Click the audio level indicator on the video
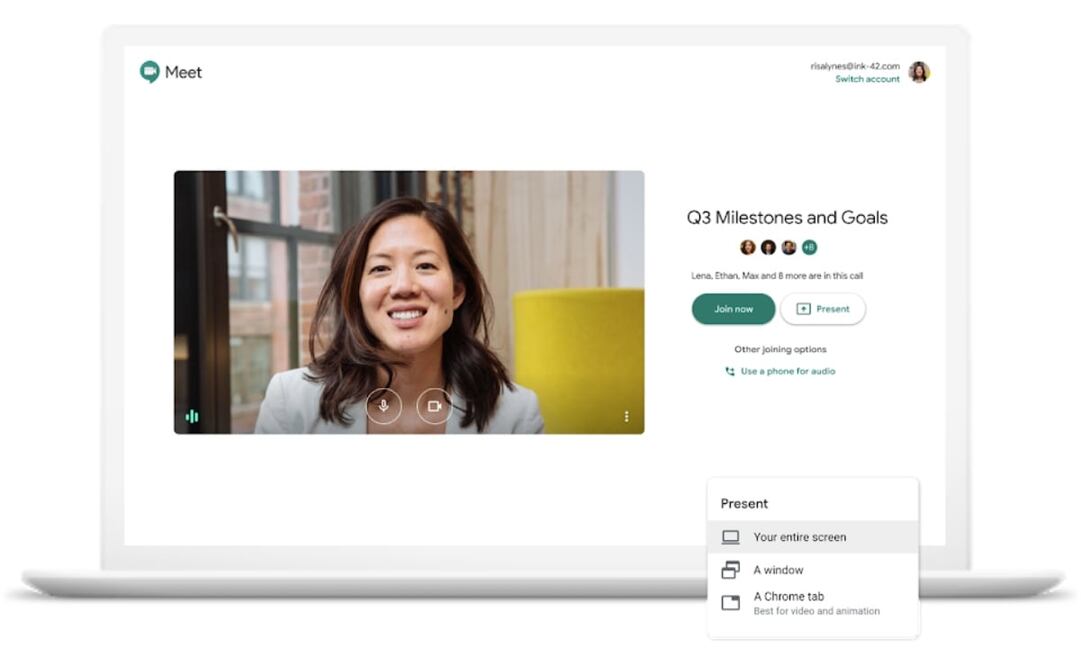 point(191,413)
